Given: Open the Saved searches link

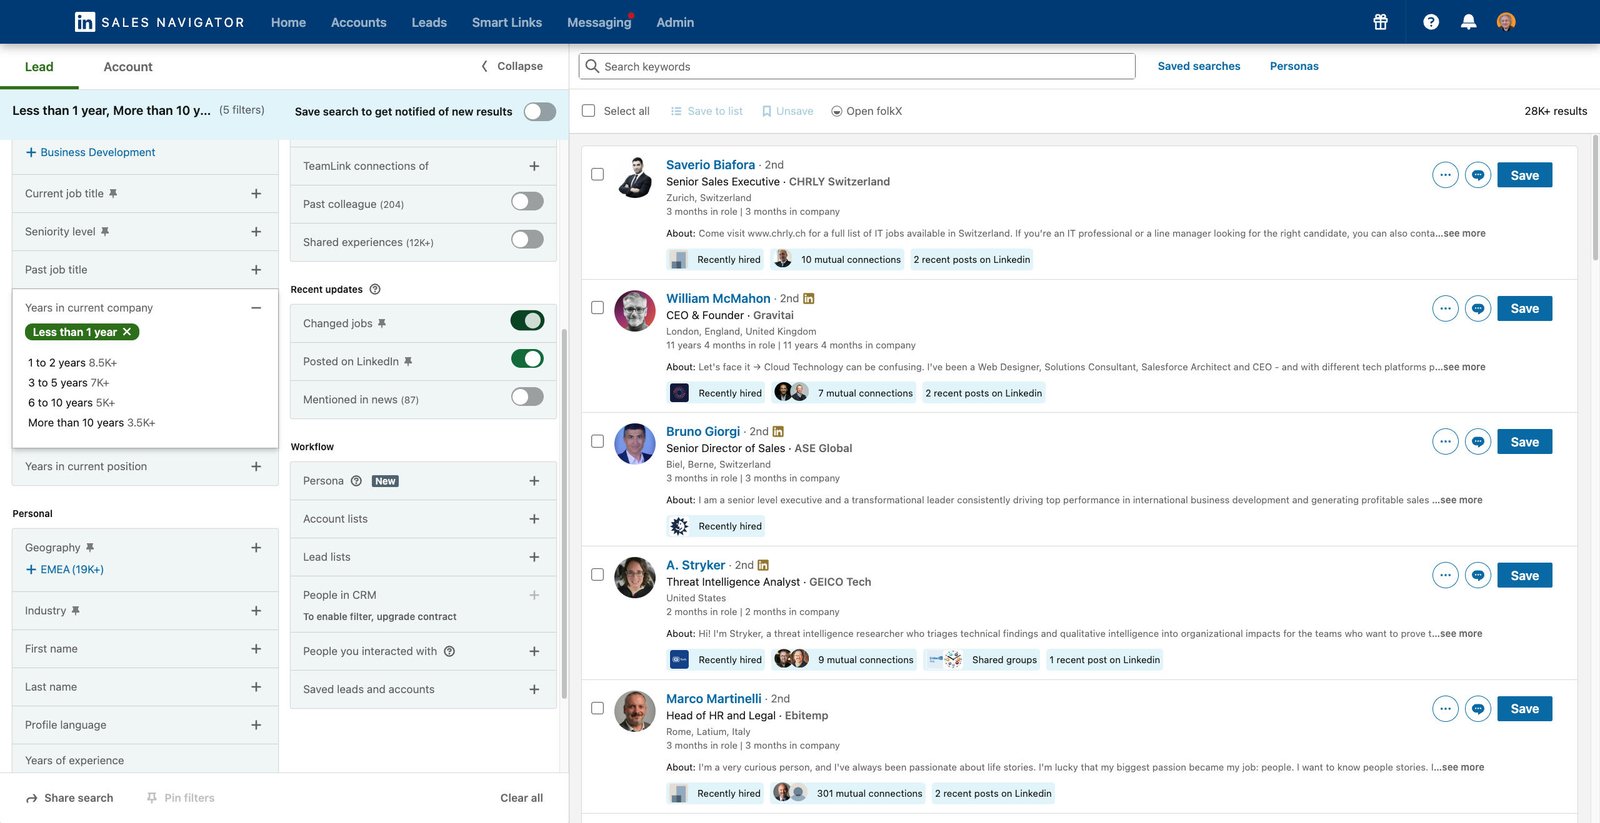Looking at the screenshot, I should coord(1199,66).
